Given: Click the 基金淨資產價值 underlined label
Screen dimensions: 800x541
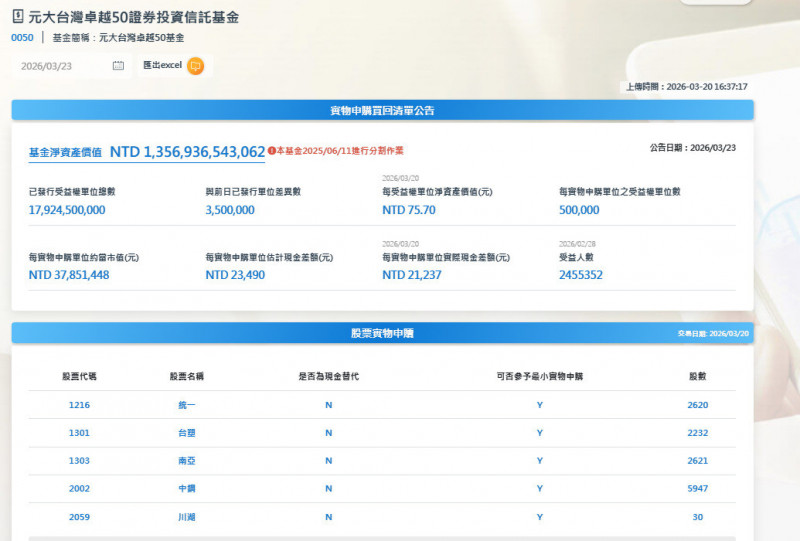Looking at the screenshot, I should click(x=65, y=152).
